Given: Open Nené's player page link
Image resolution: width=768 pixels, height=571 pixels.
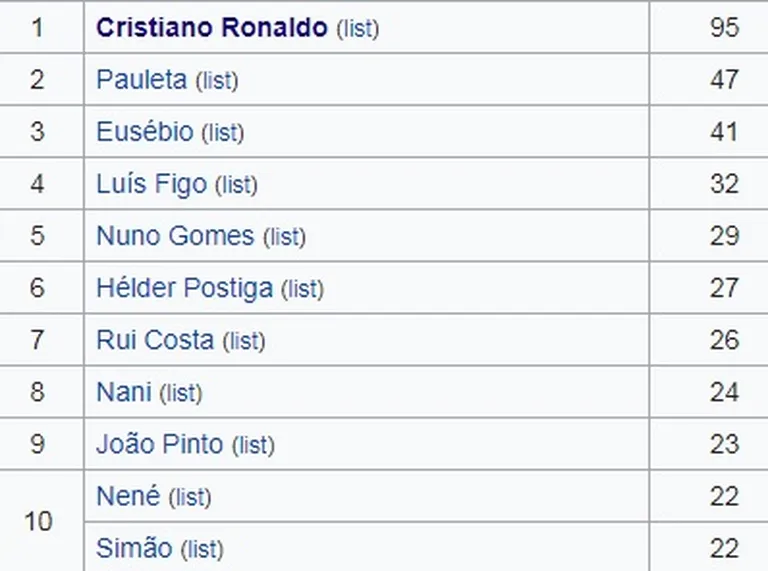Looking at the screenshot, I should pos(128,496).
